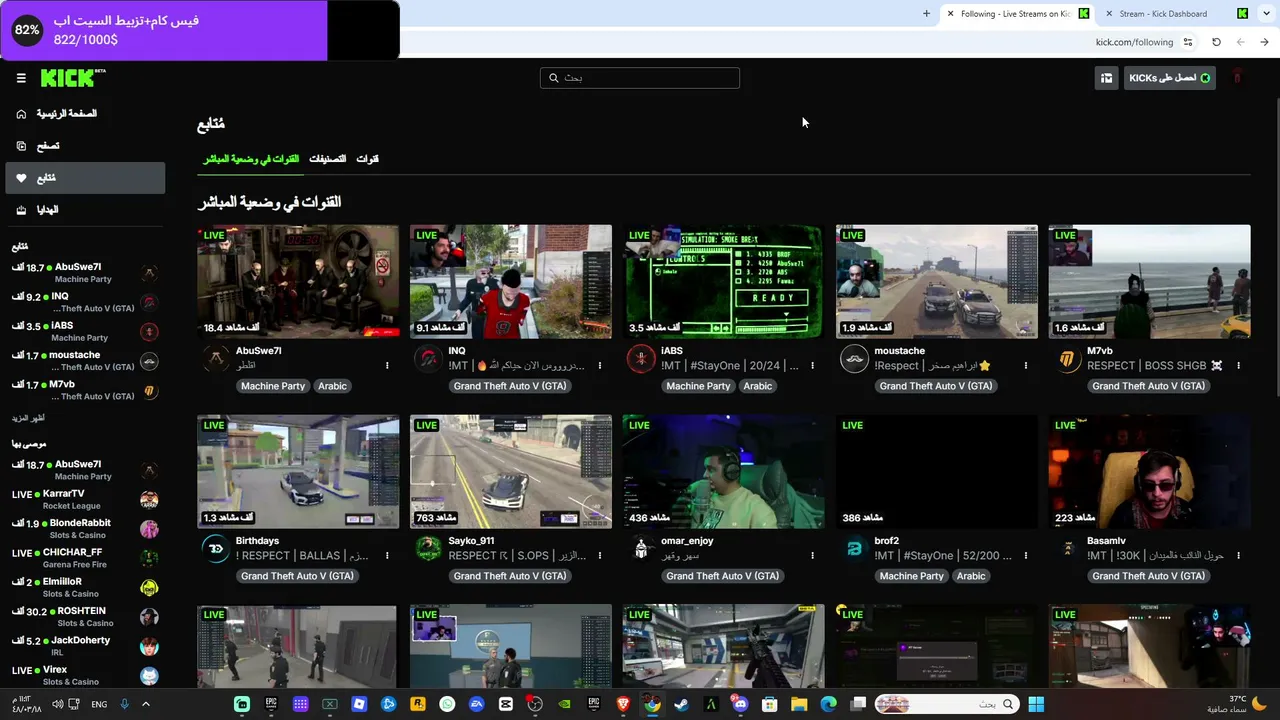Click the Birthdays channel avatar on its stream card
This screenshot has height=720, width=1280.
pyautogui.click(x=215, y=549)
